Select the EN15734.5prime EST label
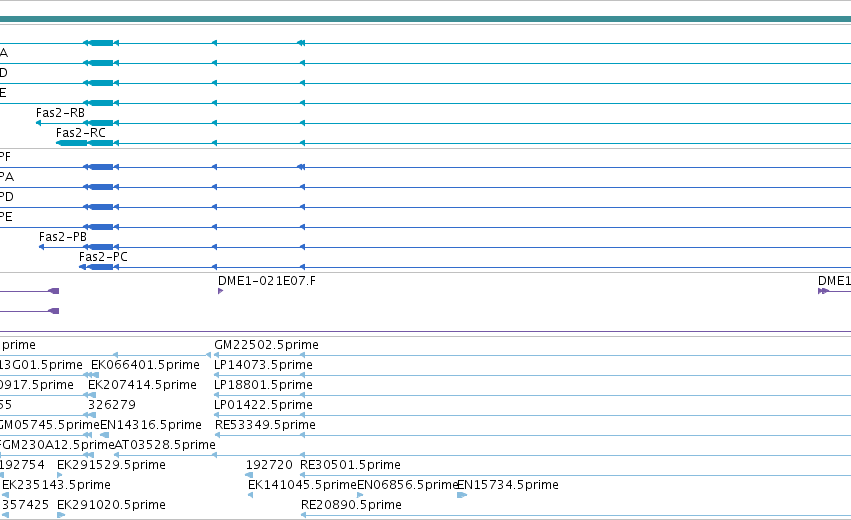The width and height of the screenshot is (851, 520). coord(508,485)
